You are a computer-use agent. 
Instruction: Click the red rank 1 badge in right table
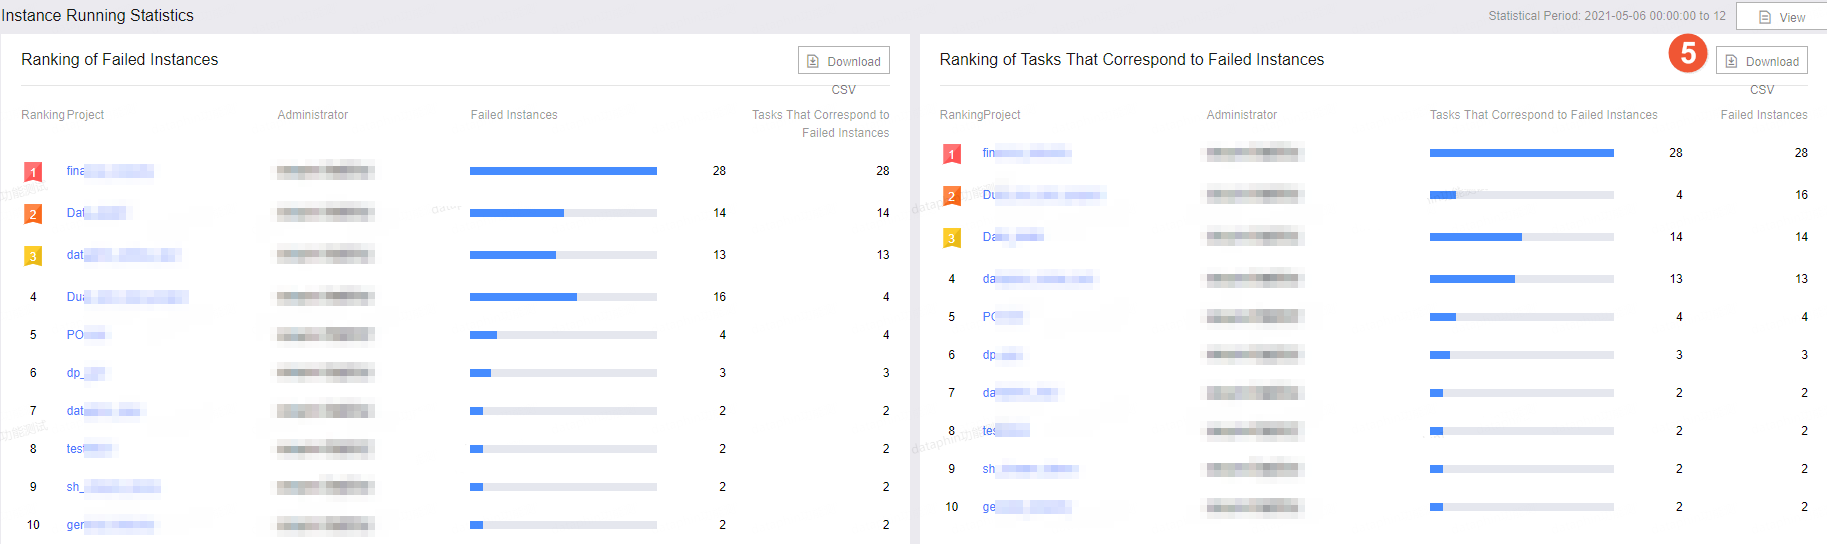pyautogui.click(x=952, y=154)
